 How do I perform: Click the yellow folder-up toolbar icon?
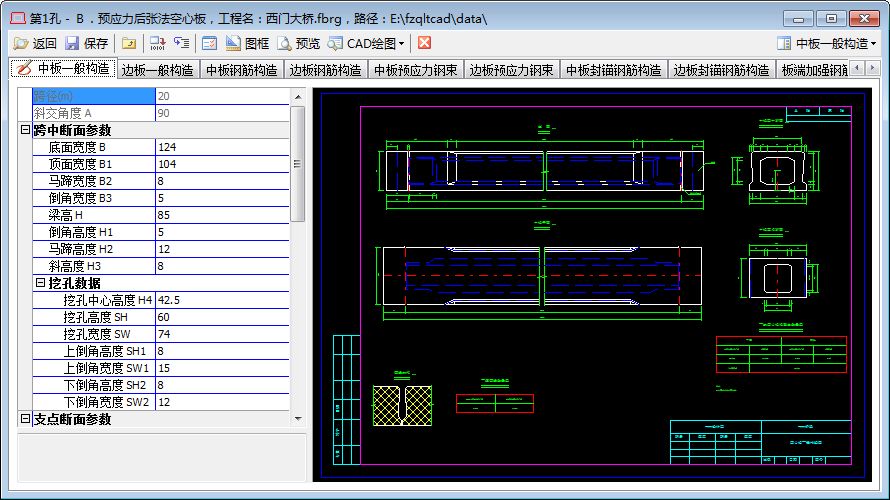coord(129,43)
